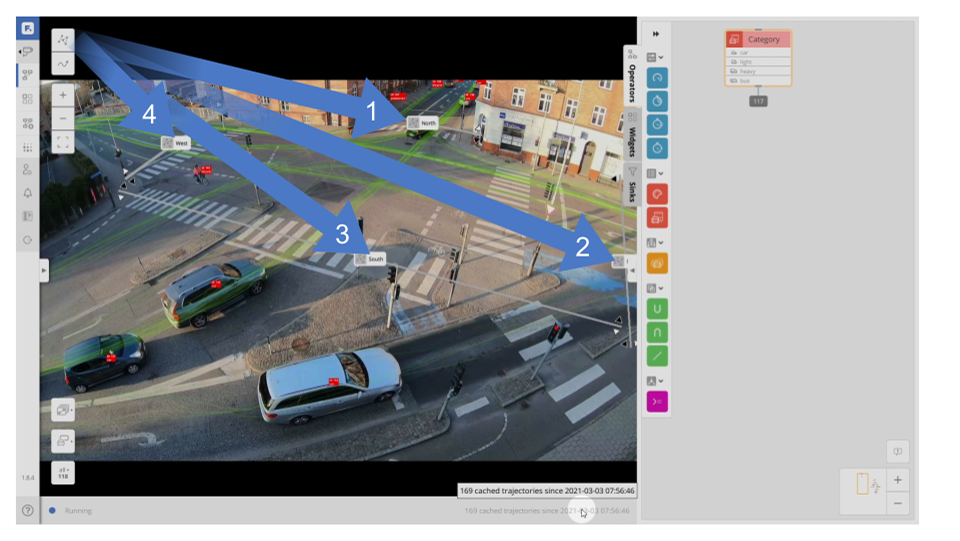960x541 pixels.
Task: Zoom in on the camera view
Action: pyautogui.click(x=63, y=95)
